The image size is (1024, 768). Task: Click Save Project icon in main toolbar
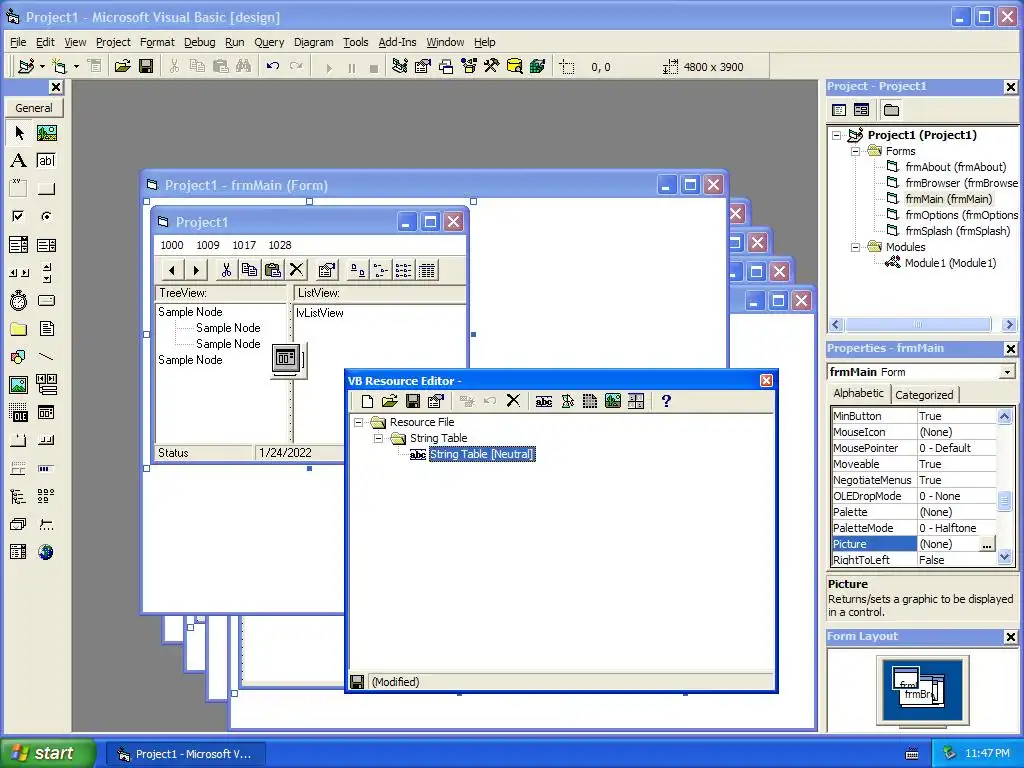(x=146, y=66)
